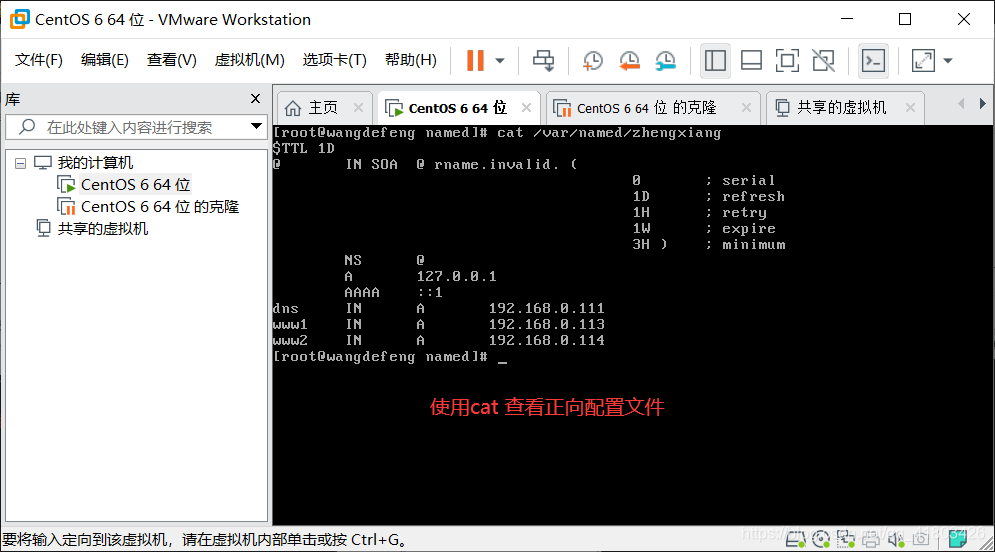995x552 pixels.
Task: Open the 文件(F) menu
Action: coord(39,60)
